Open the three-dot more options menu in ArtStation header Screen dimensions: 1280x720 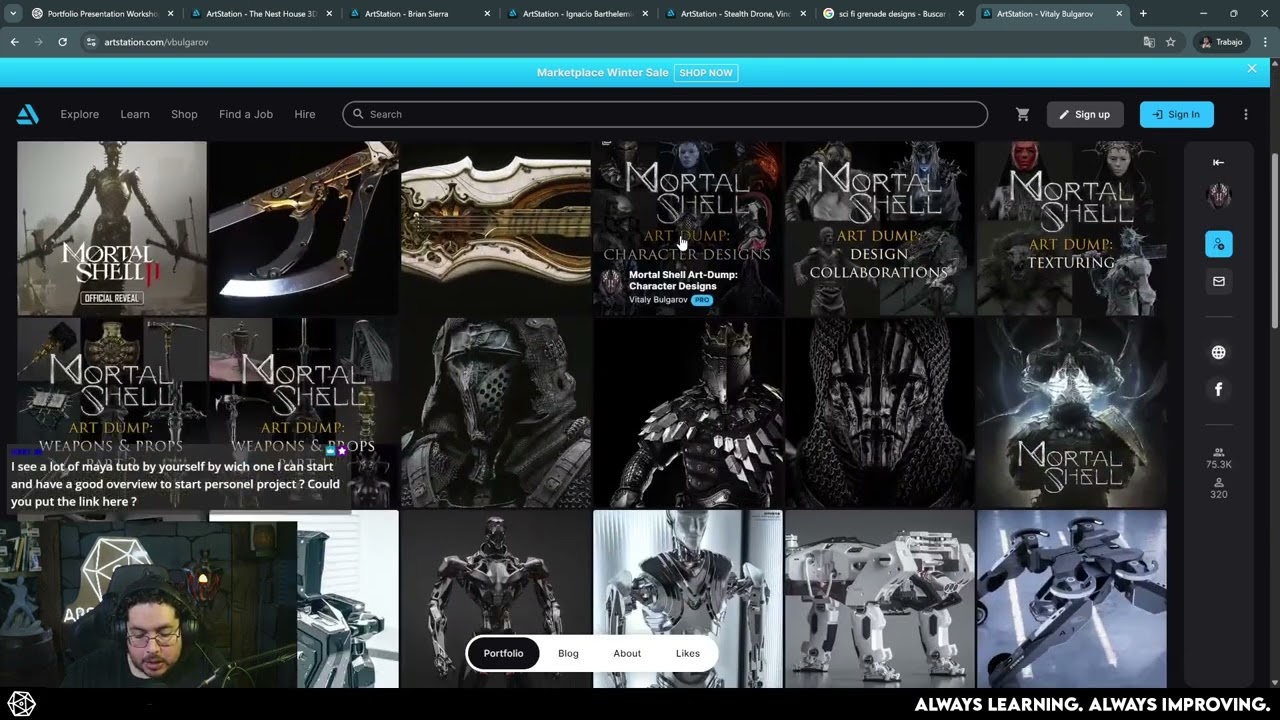1245,114
